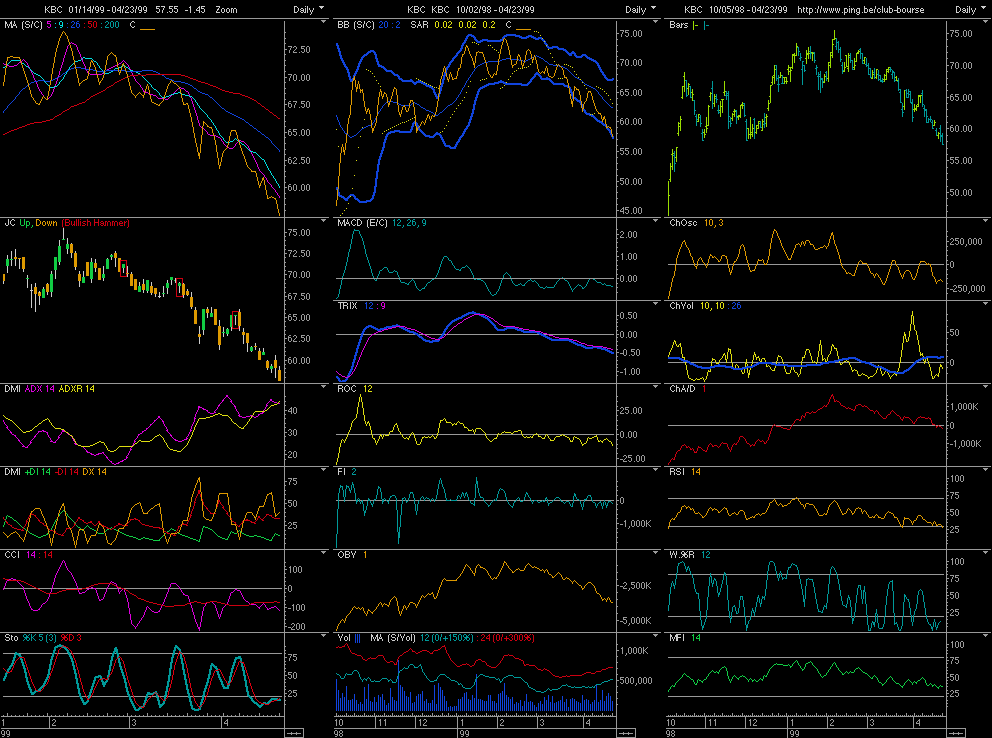Open the Daily period dropdown in right chart column
The height and width of the screenshot is (738, 992).
(970, 9)
